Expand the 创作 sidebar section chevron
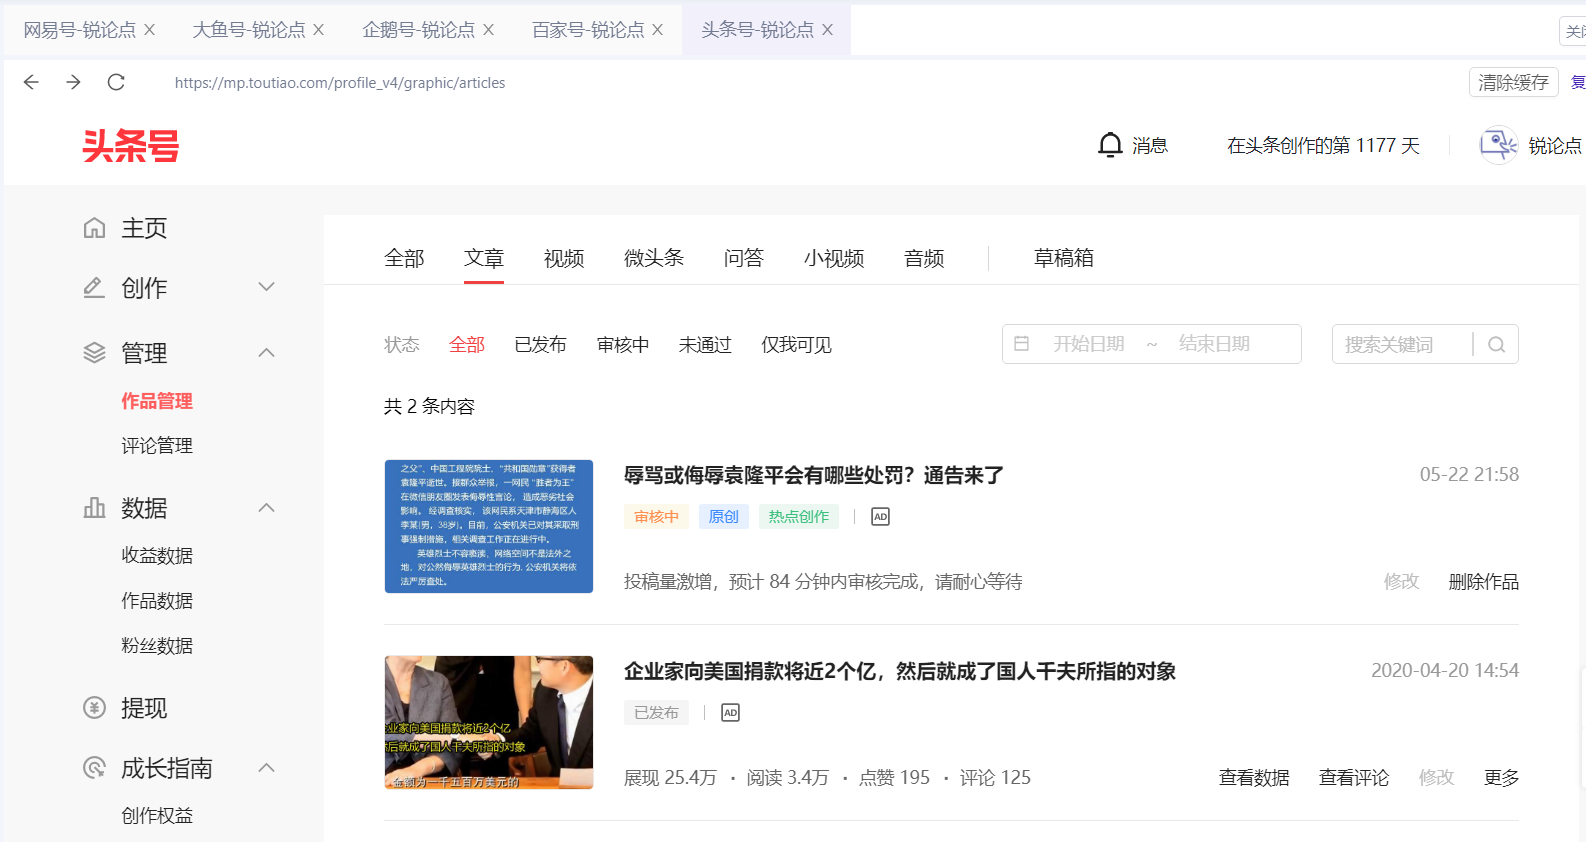Viewport: 1586px width, 842px height. [266, 287]
